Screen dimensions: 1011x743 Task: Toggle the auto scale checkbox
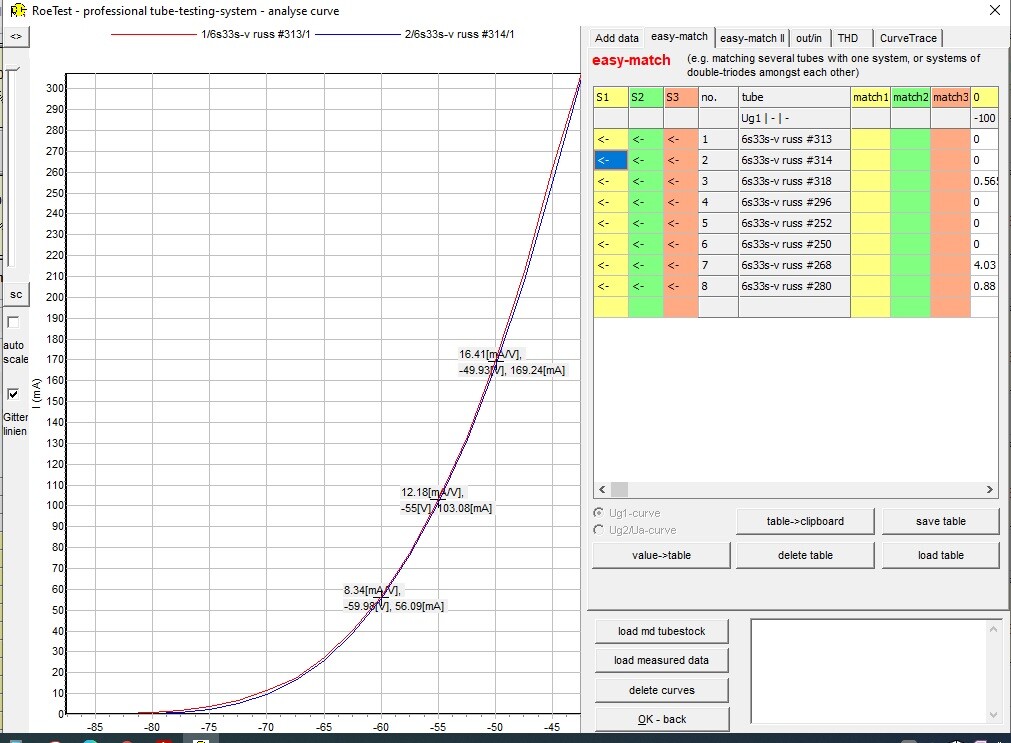point(13,322)
